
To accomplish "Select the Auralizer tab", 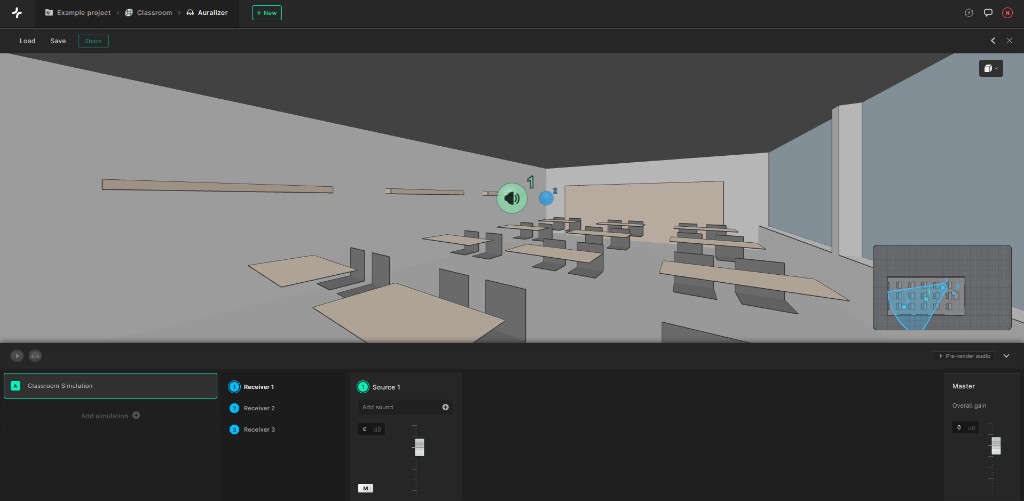I will (x=207, y=12).
